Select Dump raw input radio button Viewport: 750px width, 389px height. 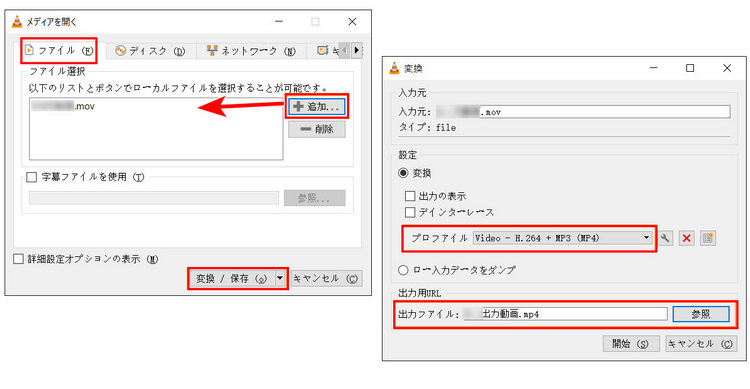click(x=403, y=270)
